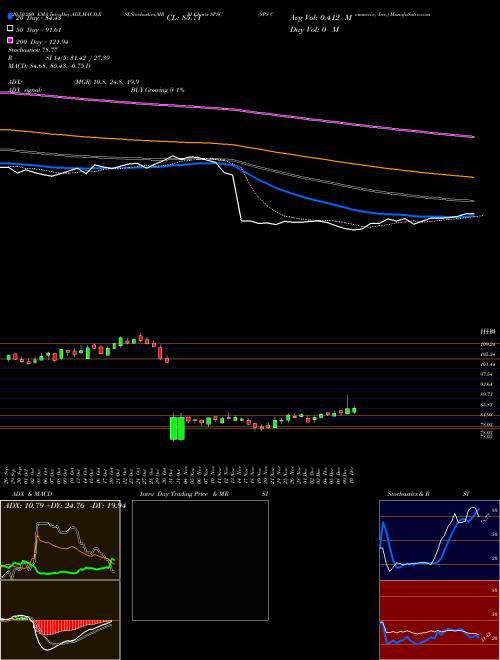Click the 'Stochastics & R' panel title

[409, 494]
